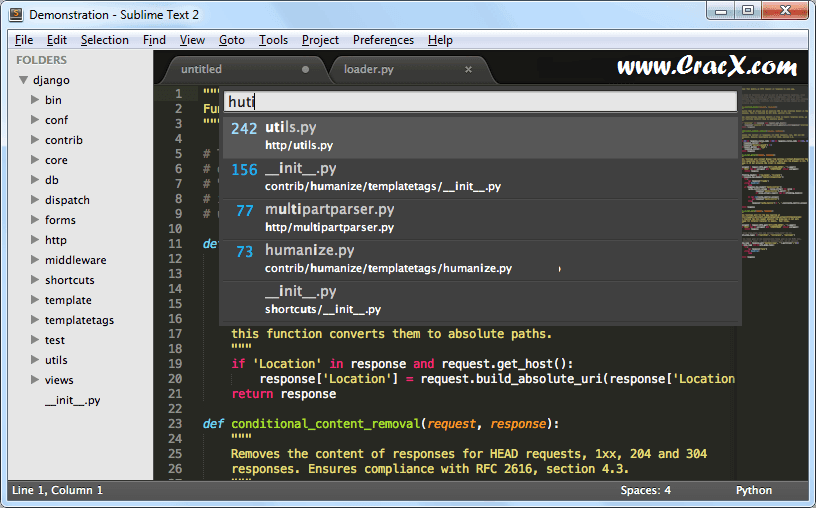Change syntax via Python status label
Image resolution: width=816 pixels, height=508 pixels.
click(754, 490)
